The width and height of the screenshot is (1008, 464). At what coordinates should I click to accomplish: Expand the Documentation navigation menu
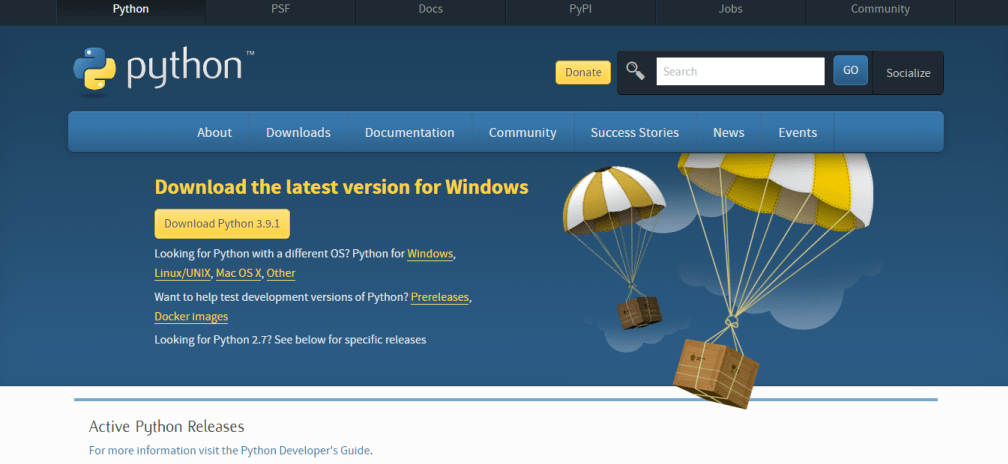[409, 132]
